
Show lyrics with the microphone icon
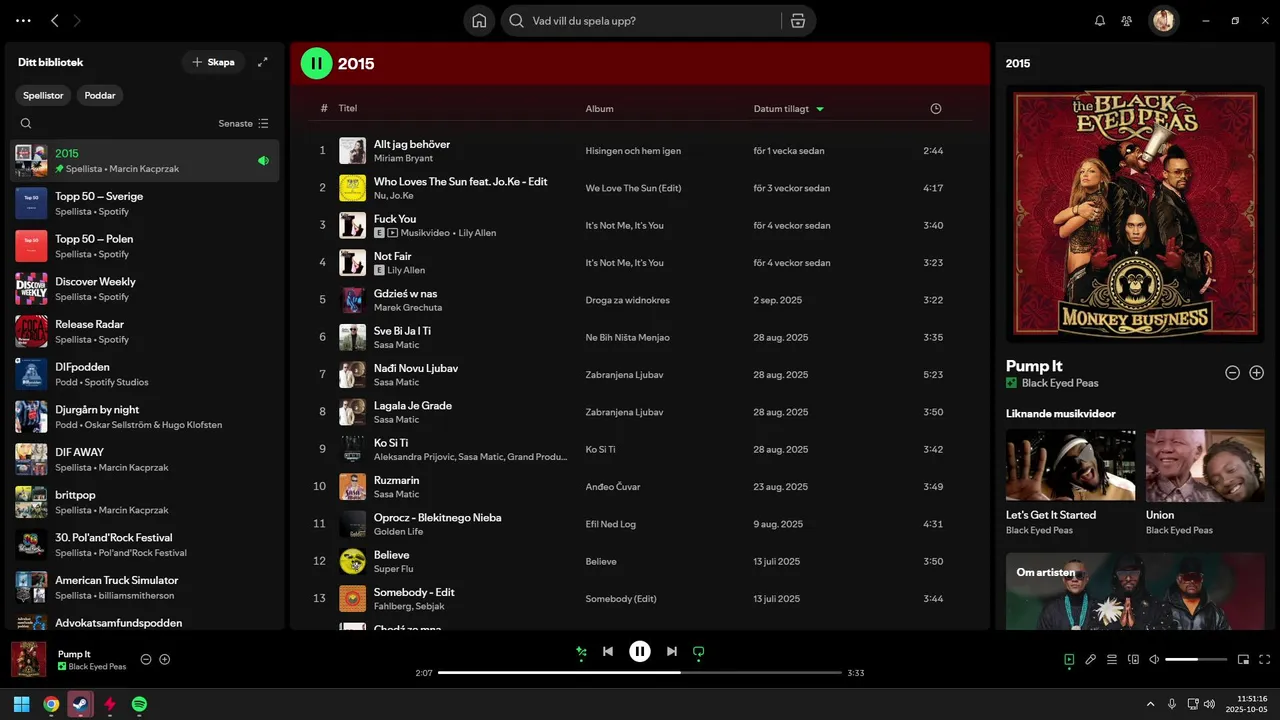click(x=1091, y=659)
